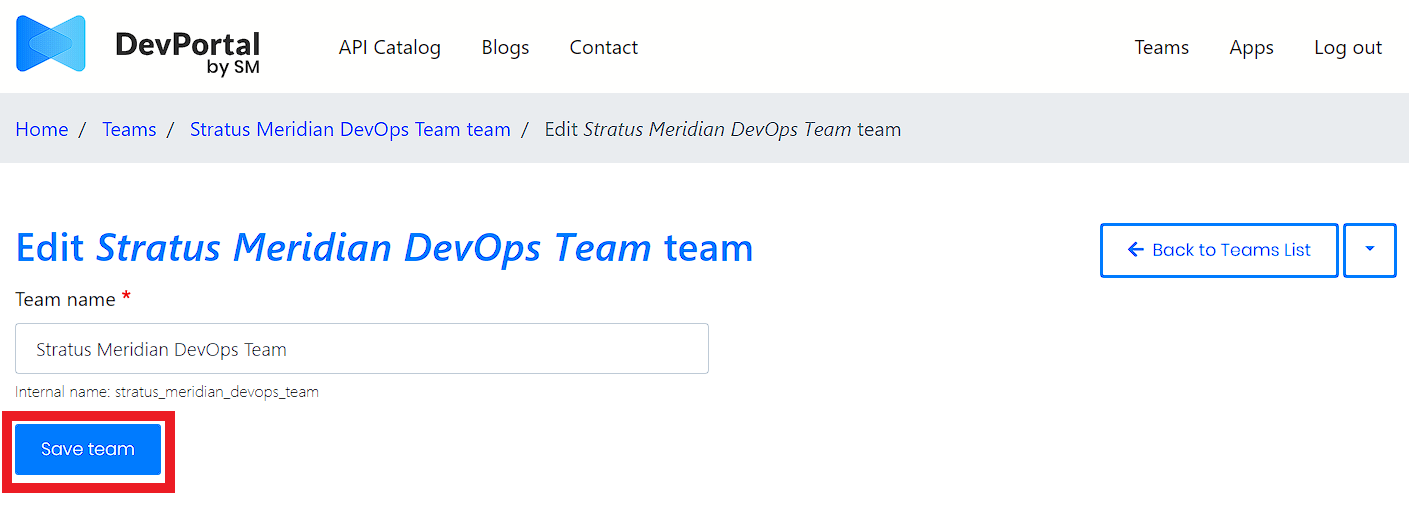This screenshot has height=515, width=1409.
Task: Click the Edit Stratus Meridian DevOps Team heading
Action: click(x=384, y=248)
